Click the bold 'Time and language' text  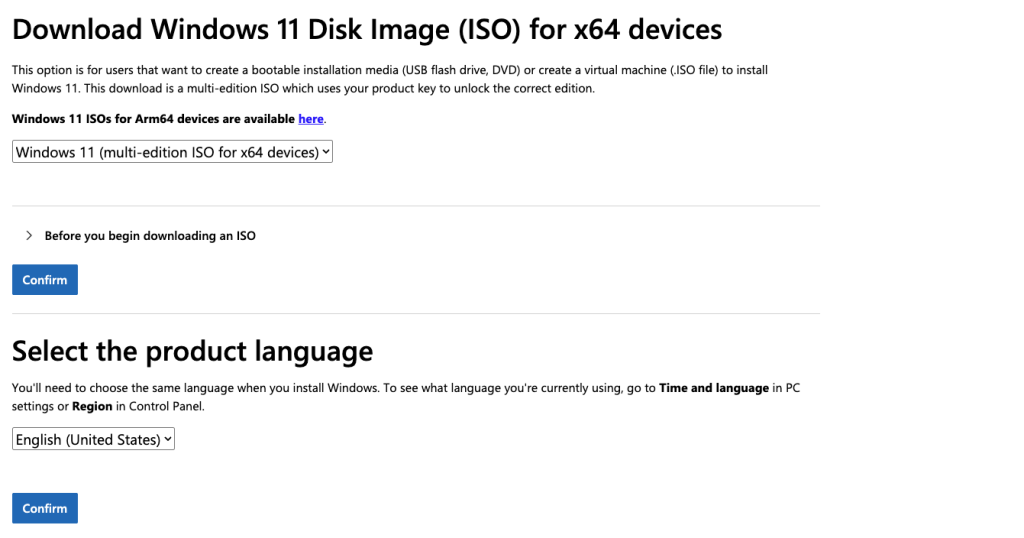(x=714, y=387)
